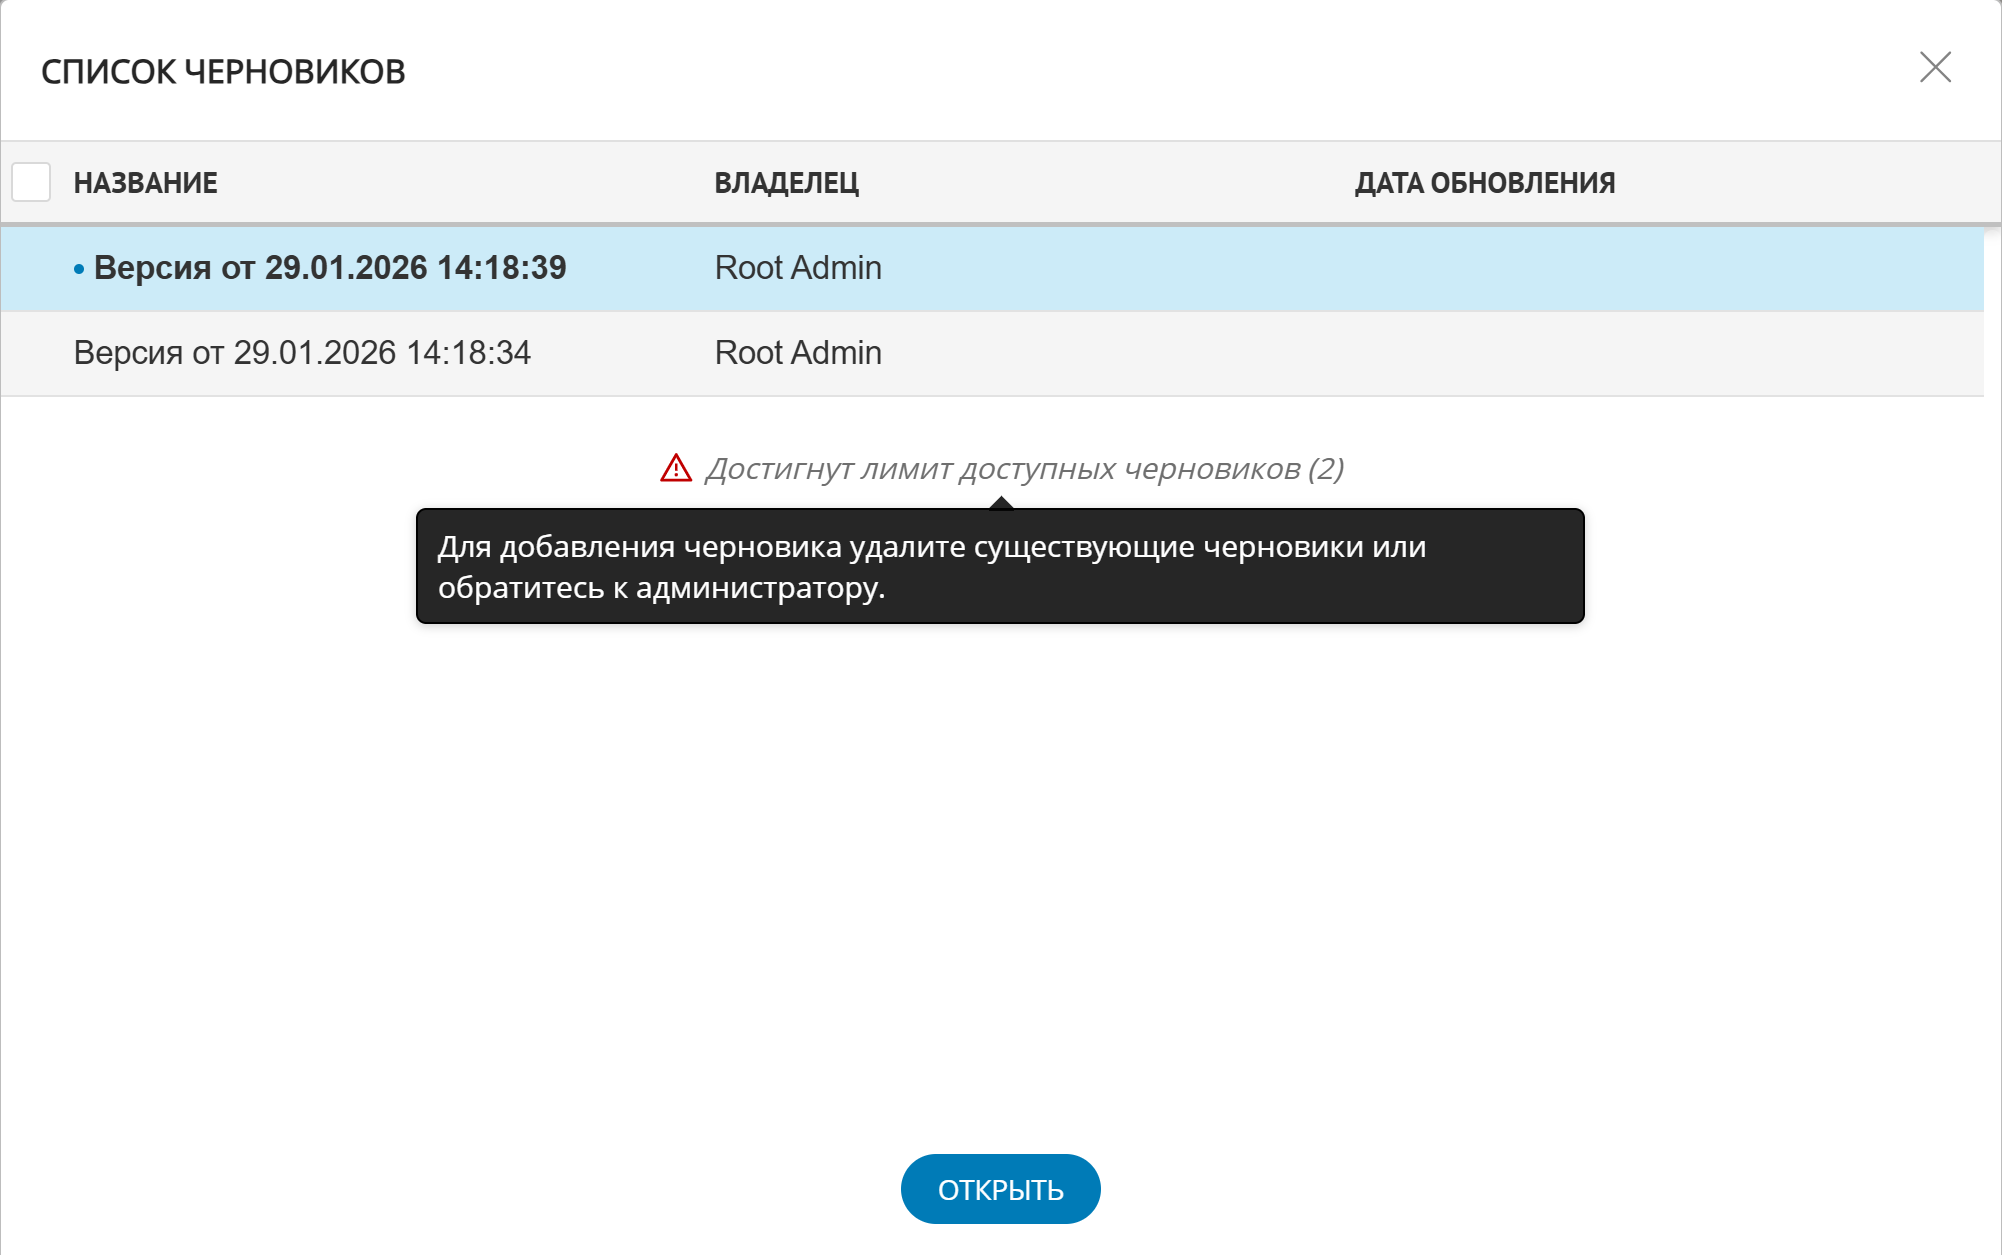The image size is (2002, 1255).
Task: Sort by the ВЛАДЕЛЕЦ column header
Action: [786, 183]
